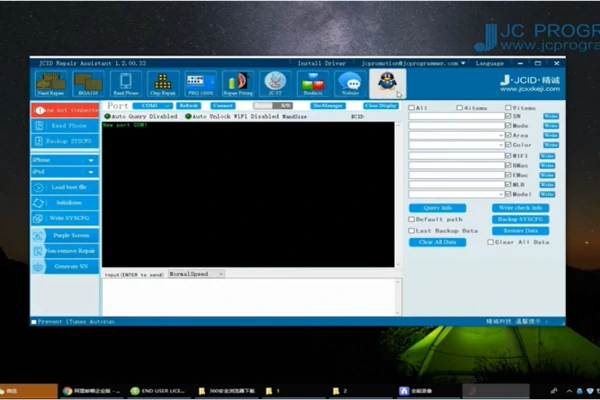
Task: Click the red not-connected warning icon
Action: point(40,110)
